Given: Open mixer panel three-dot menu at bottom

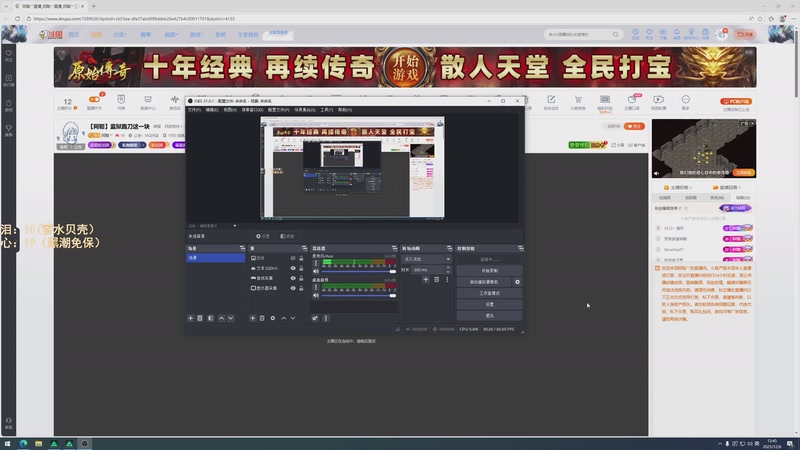Looking at the screenshot, I should 326,318.
